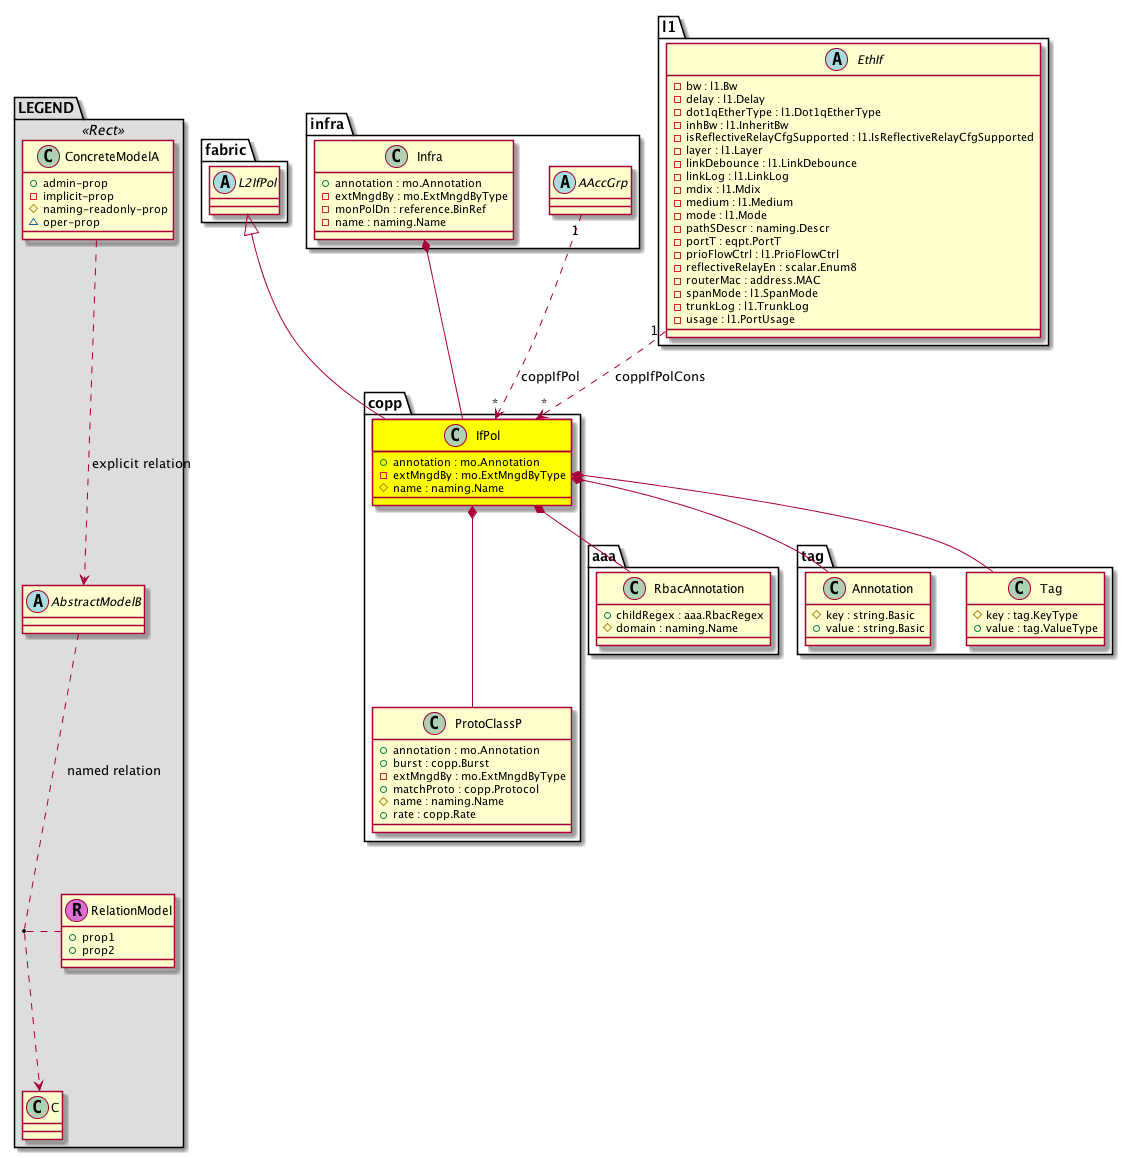This screenshot has height=1158, width=1133.
Task: Click the 'explicit relation' label
Action: click(140, 464)
